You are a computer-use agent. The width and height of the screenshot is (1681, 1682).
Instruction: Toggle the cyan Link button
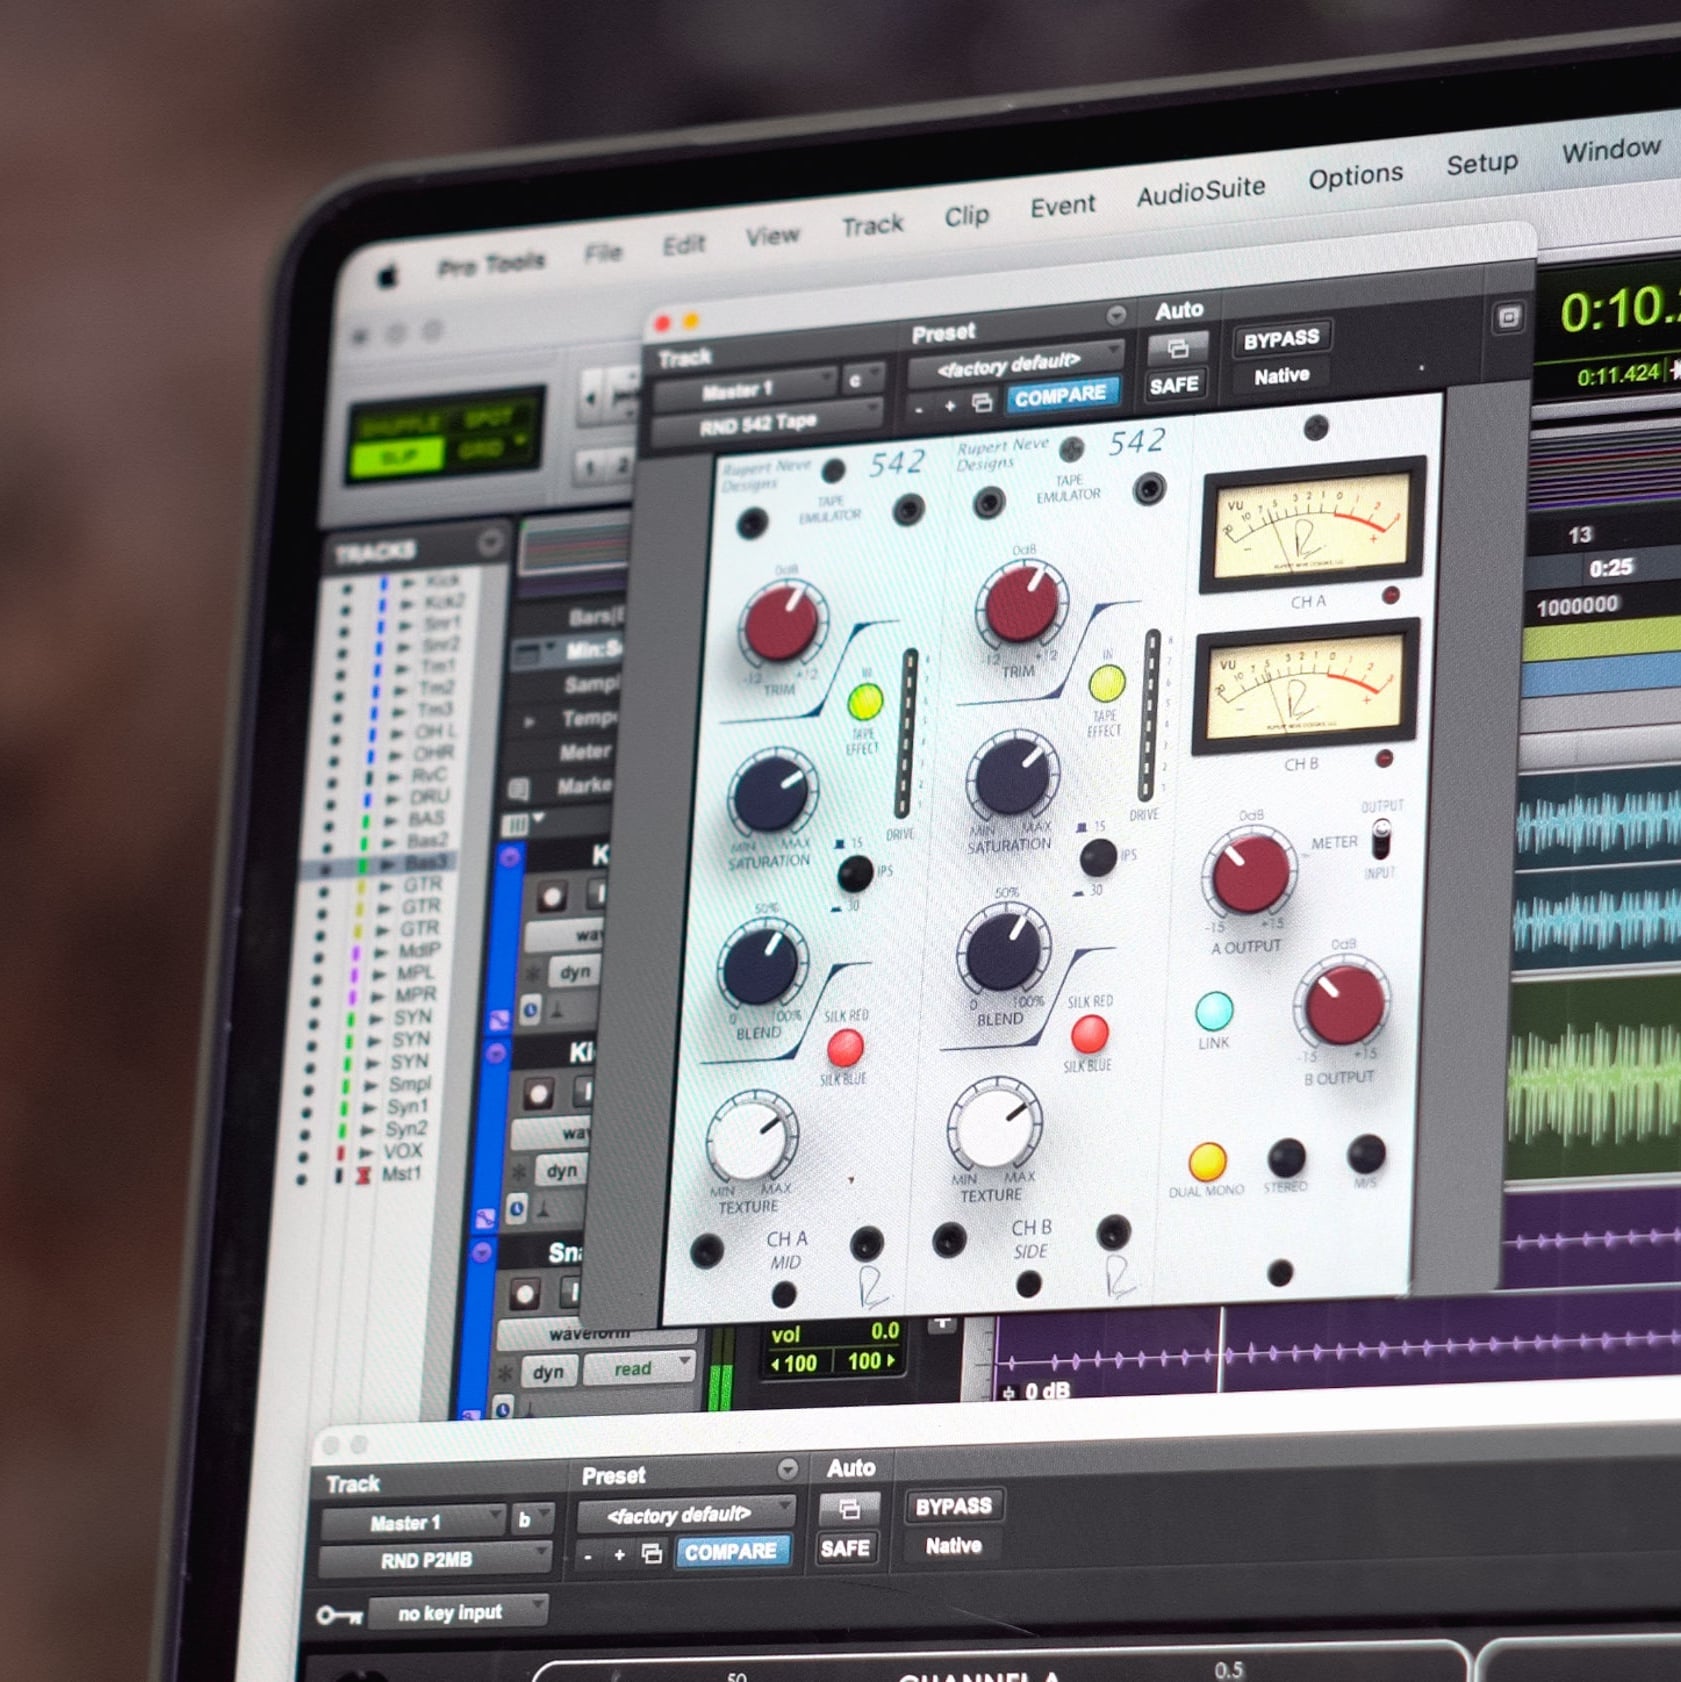point(1214,1011)
